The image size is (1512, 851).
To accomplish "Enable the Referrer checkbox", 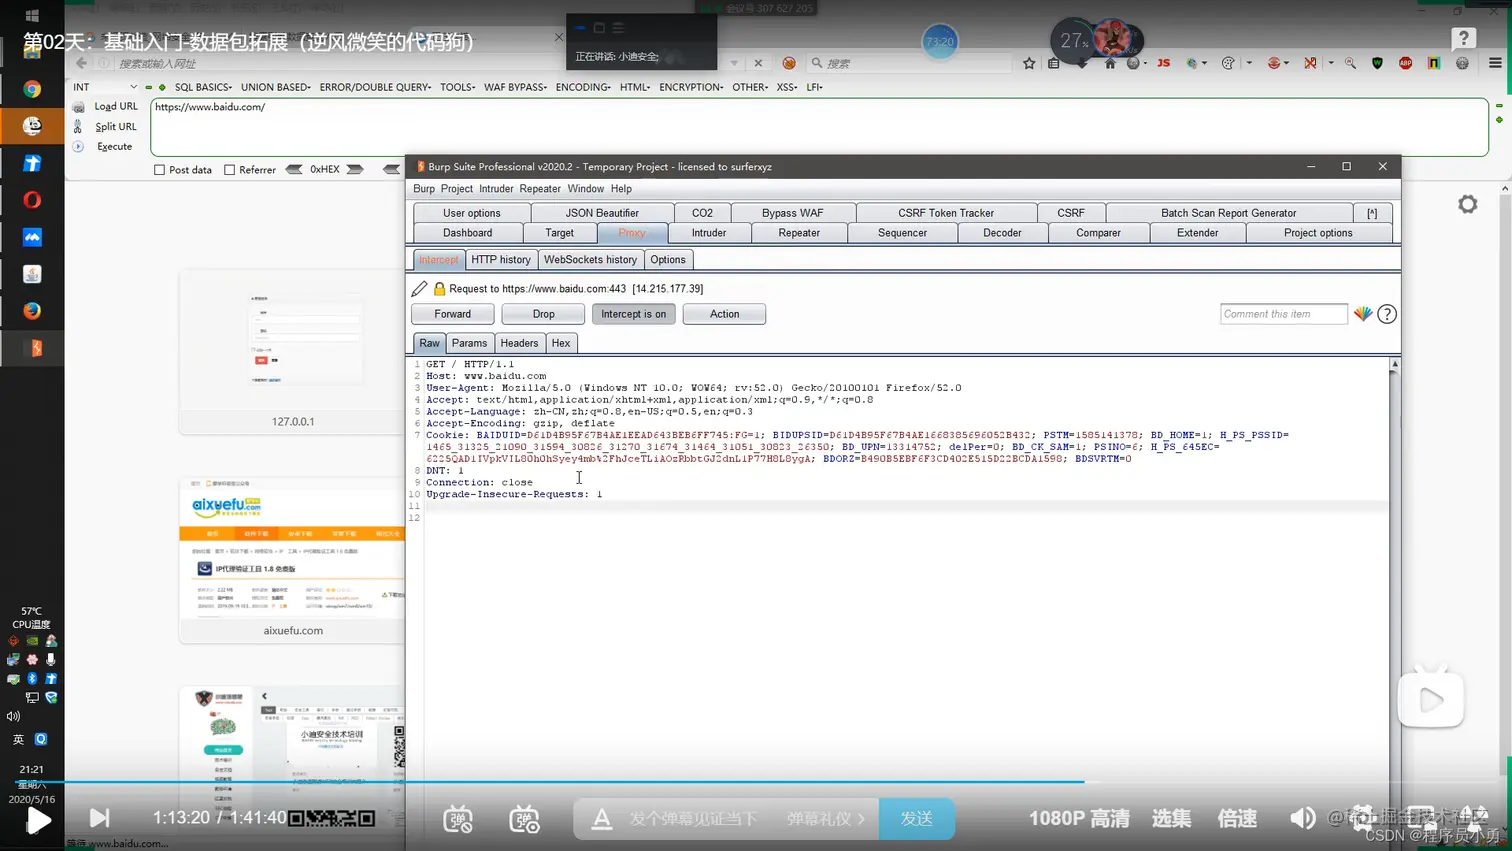I will (x=230, y=170).
